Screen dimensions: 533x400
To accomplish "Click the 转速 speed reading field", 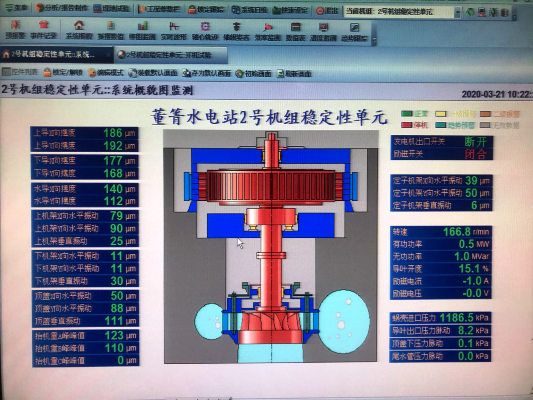I will [441, 232].
